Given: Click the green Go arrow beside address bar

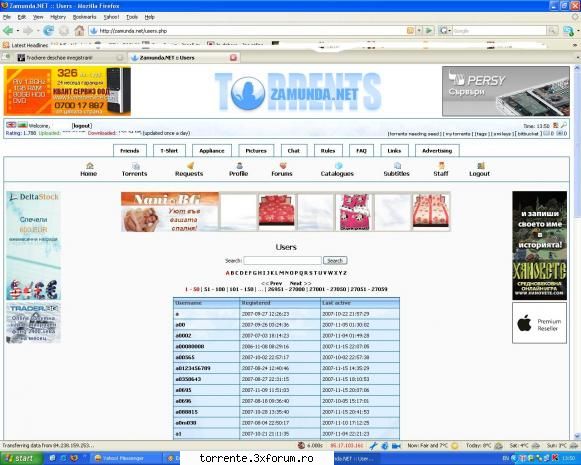Looking at the screenshot, I should pos(429,30).
